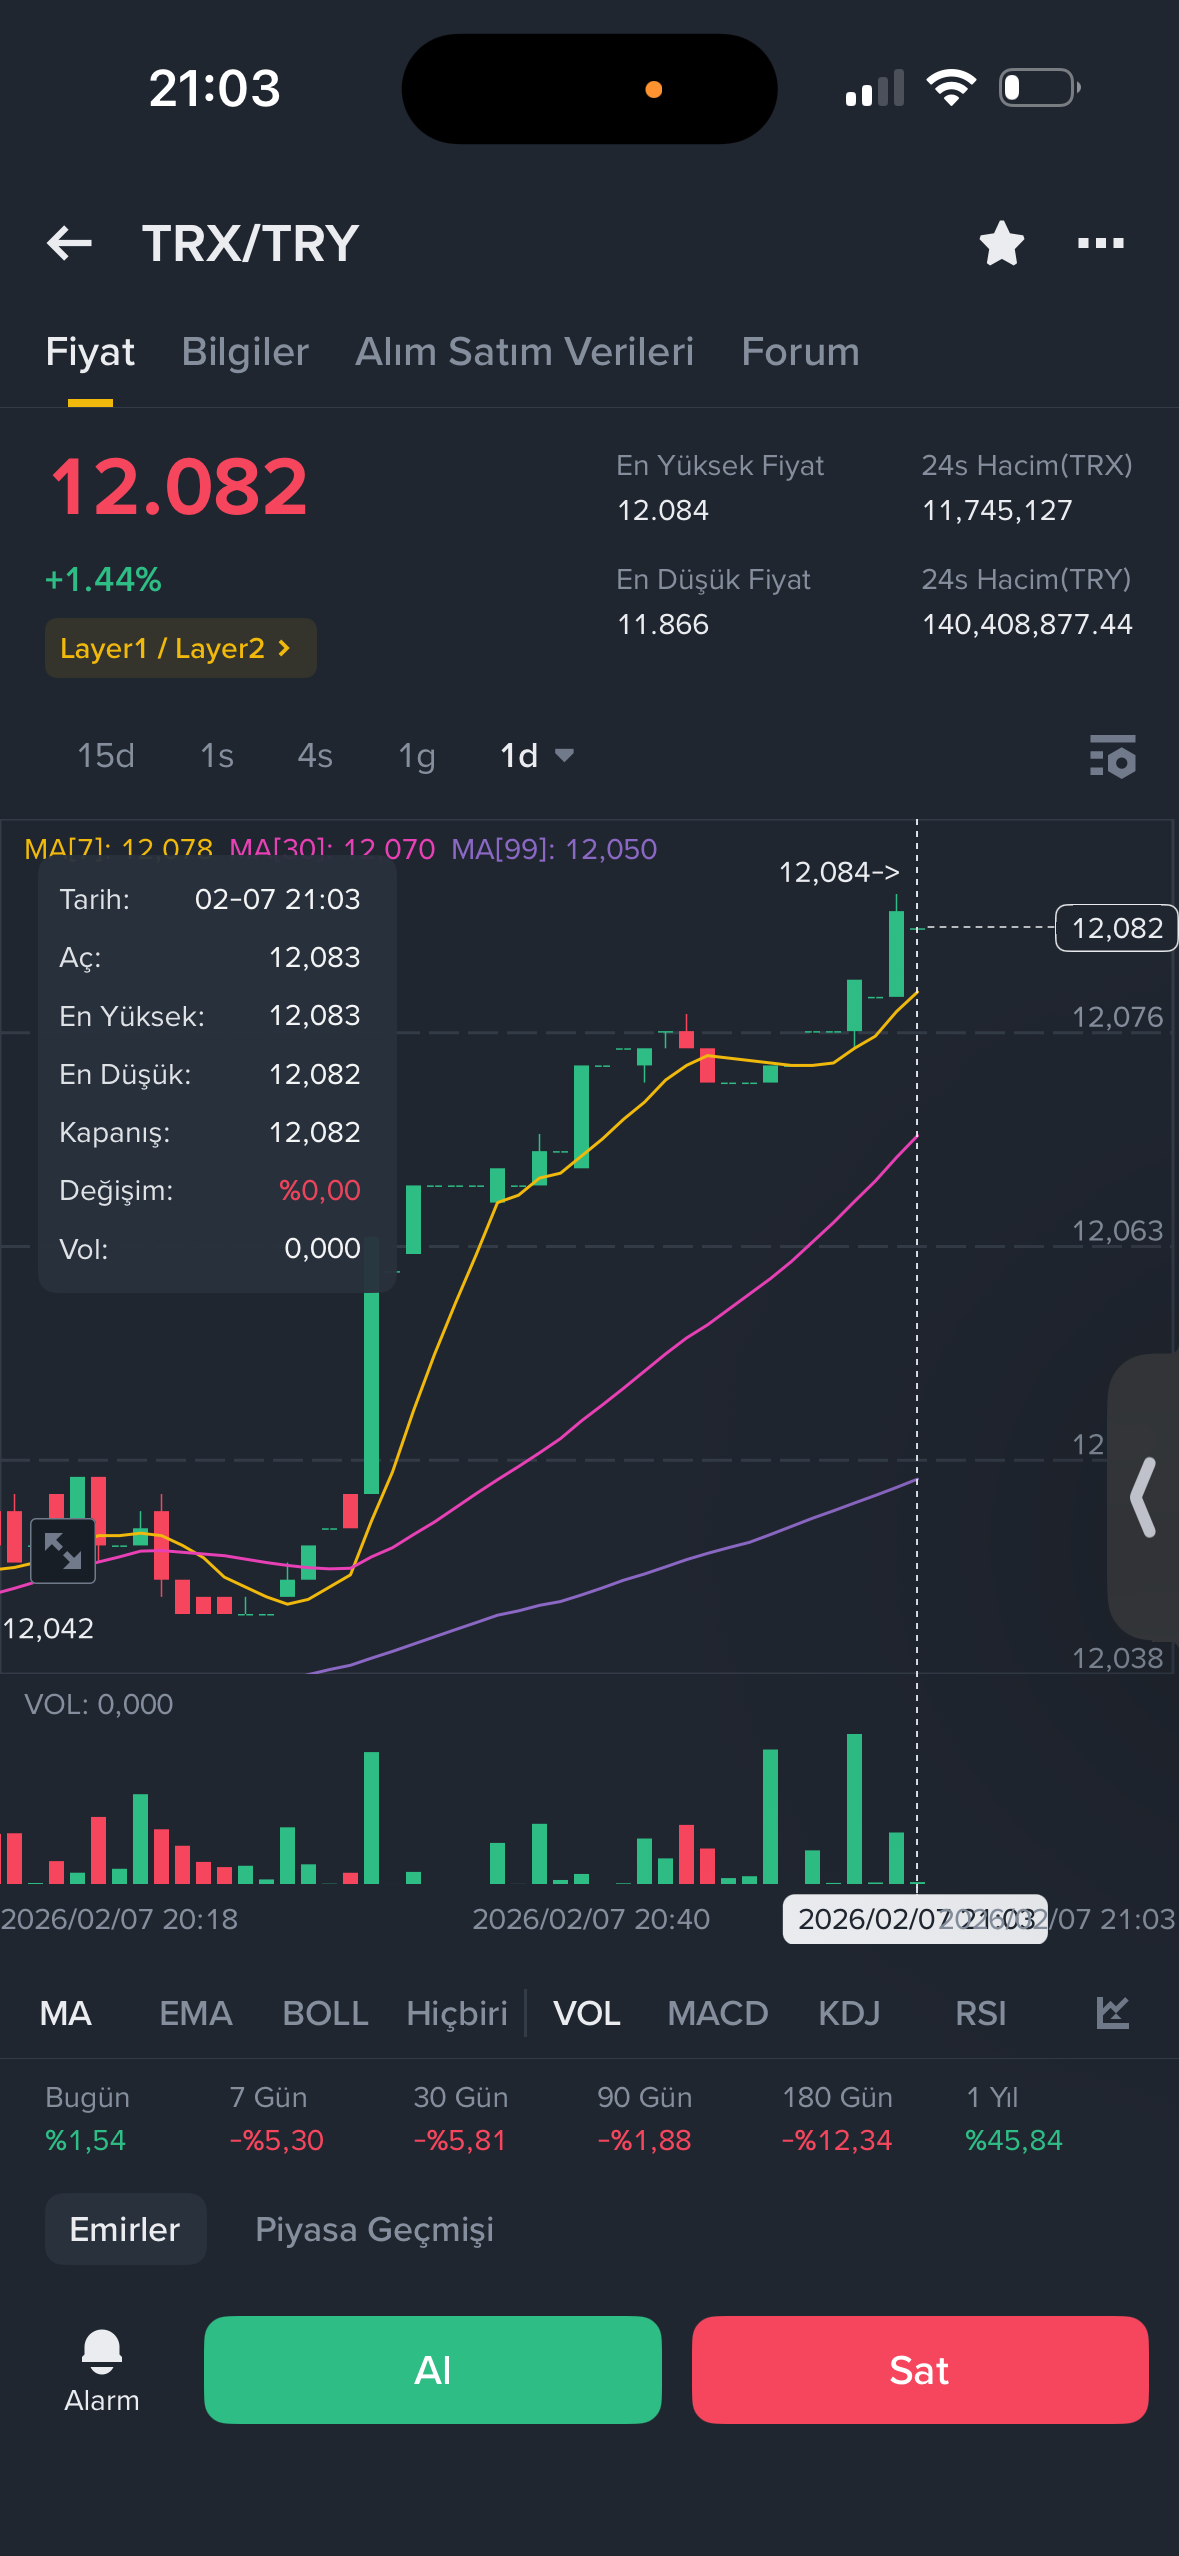Expand chart to fullscreen icon

(x=63, y=1550)
